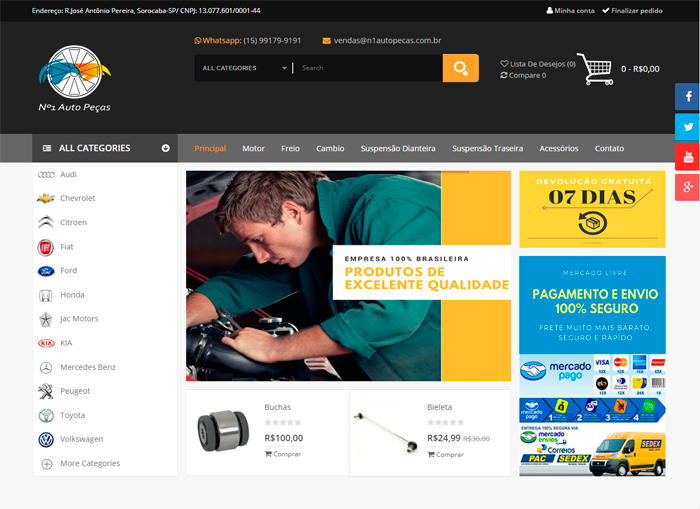This screenshot has height=509, width=700.
Task: Open the Motor menu item
Action: pyautogui.click(x=253, y=148)
